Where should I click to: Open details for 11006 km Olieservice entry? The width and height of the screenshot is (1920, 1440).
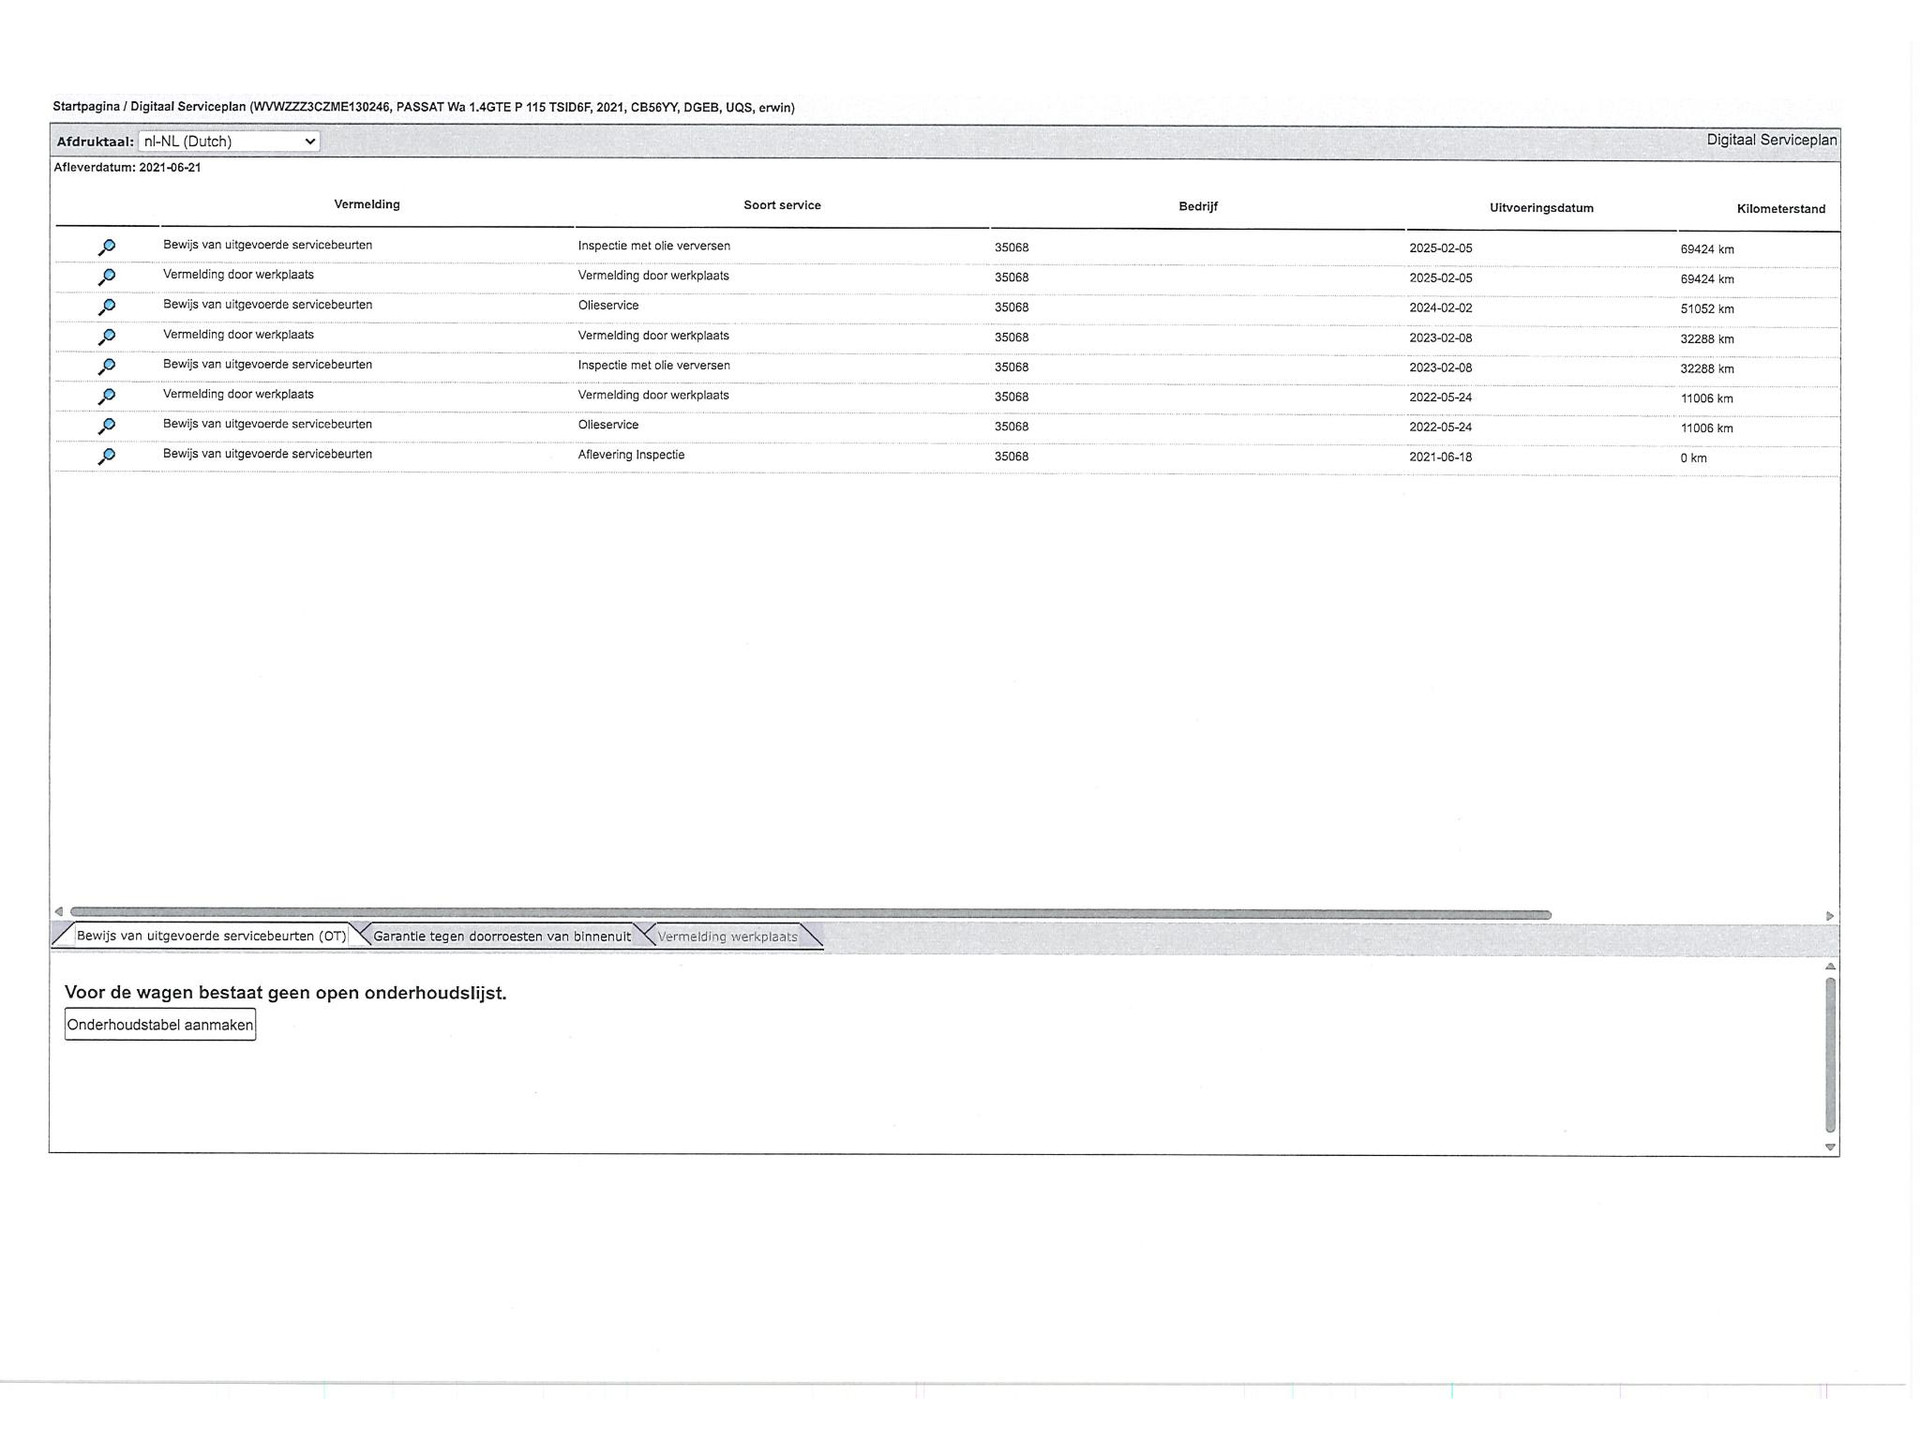107,427
